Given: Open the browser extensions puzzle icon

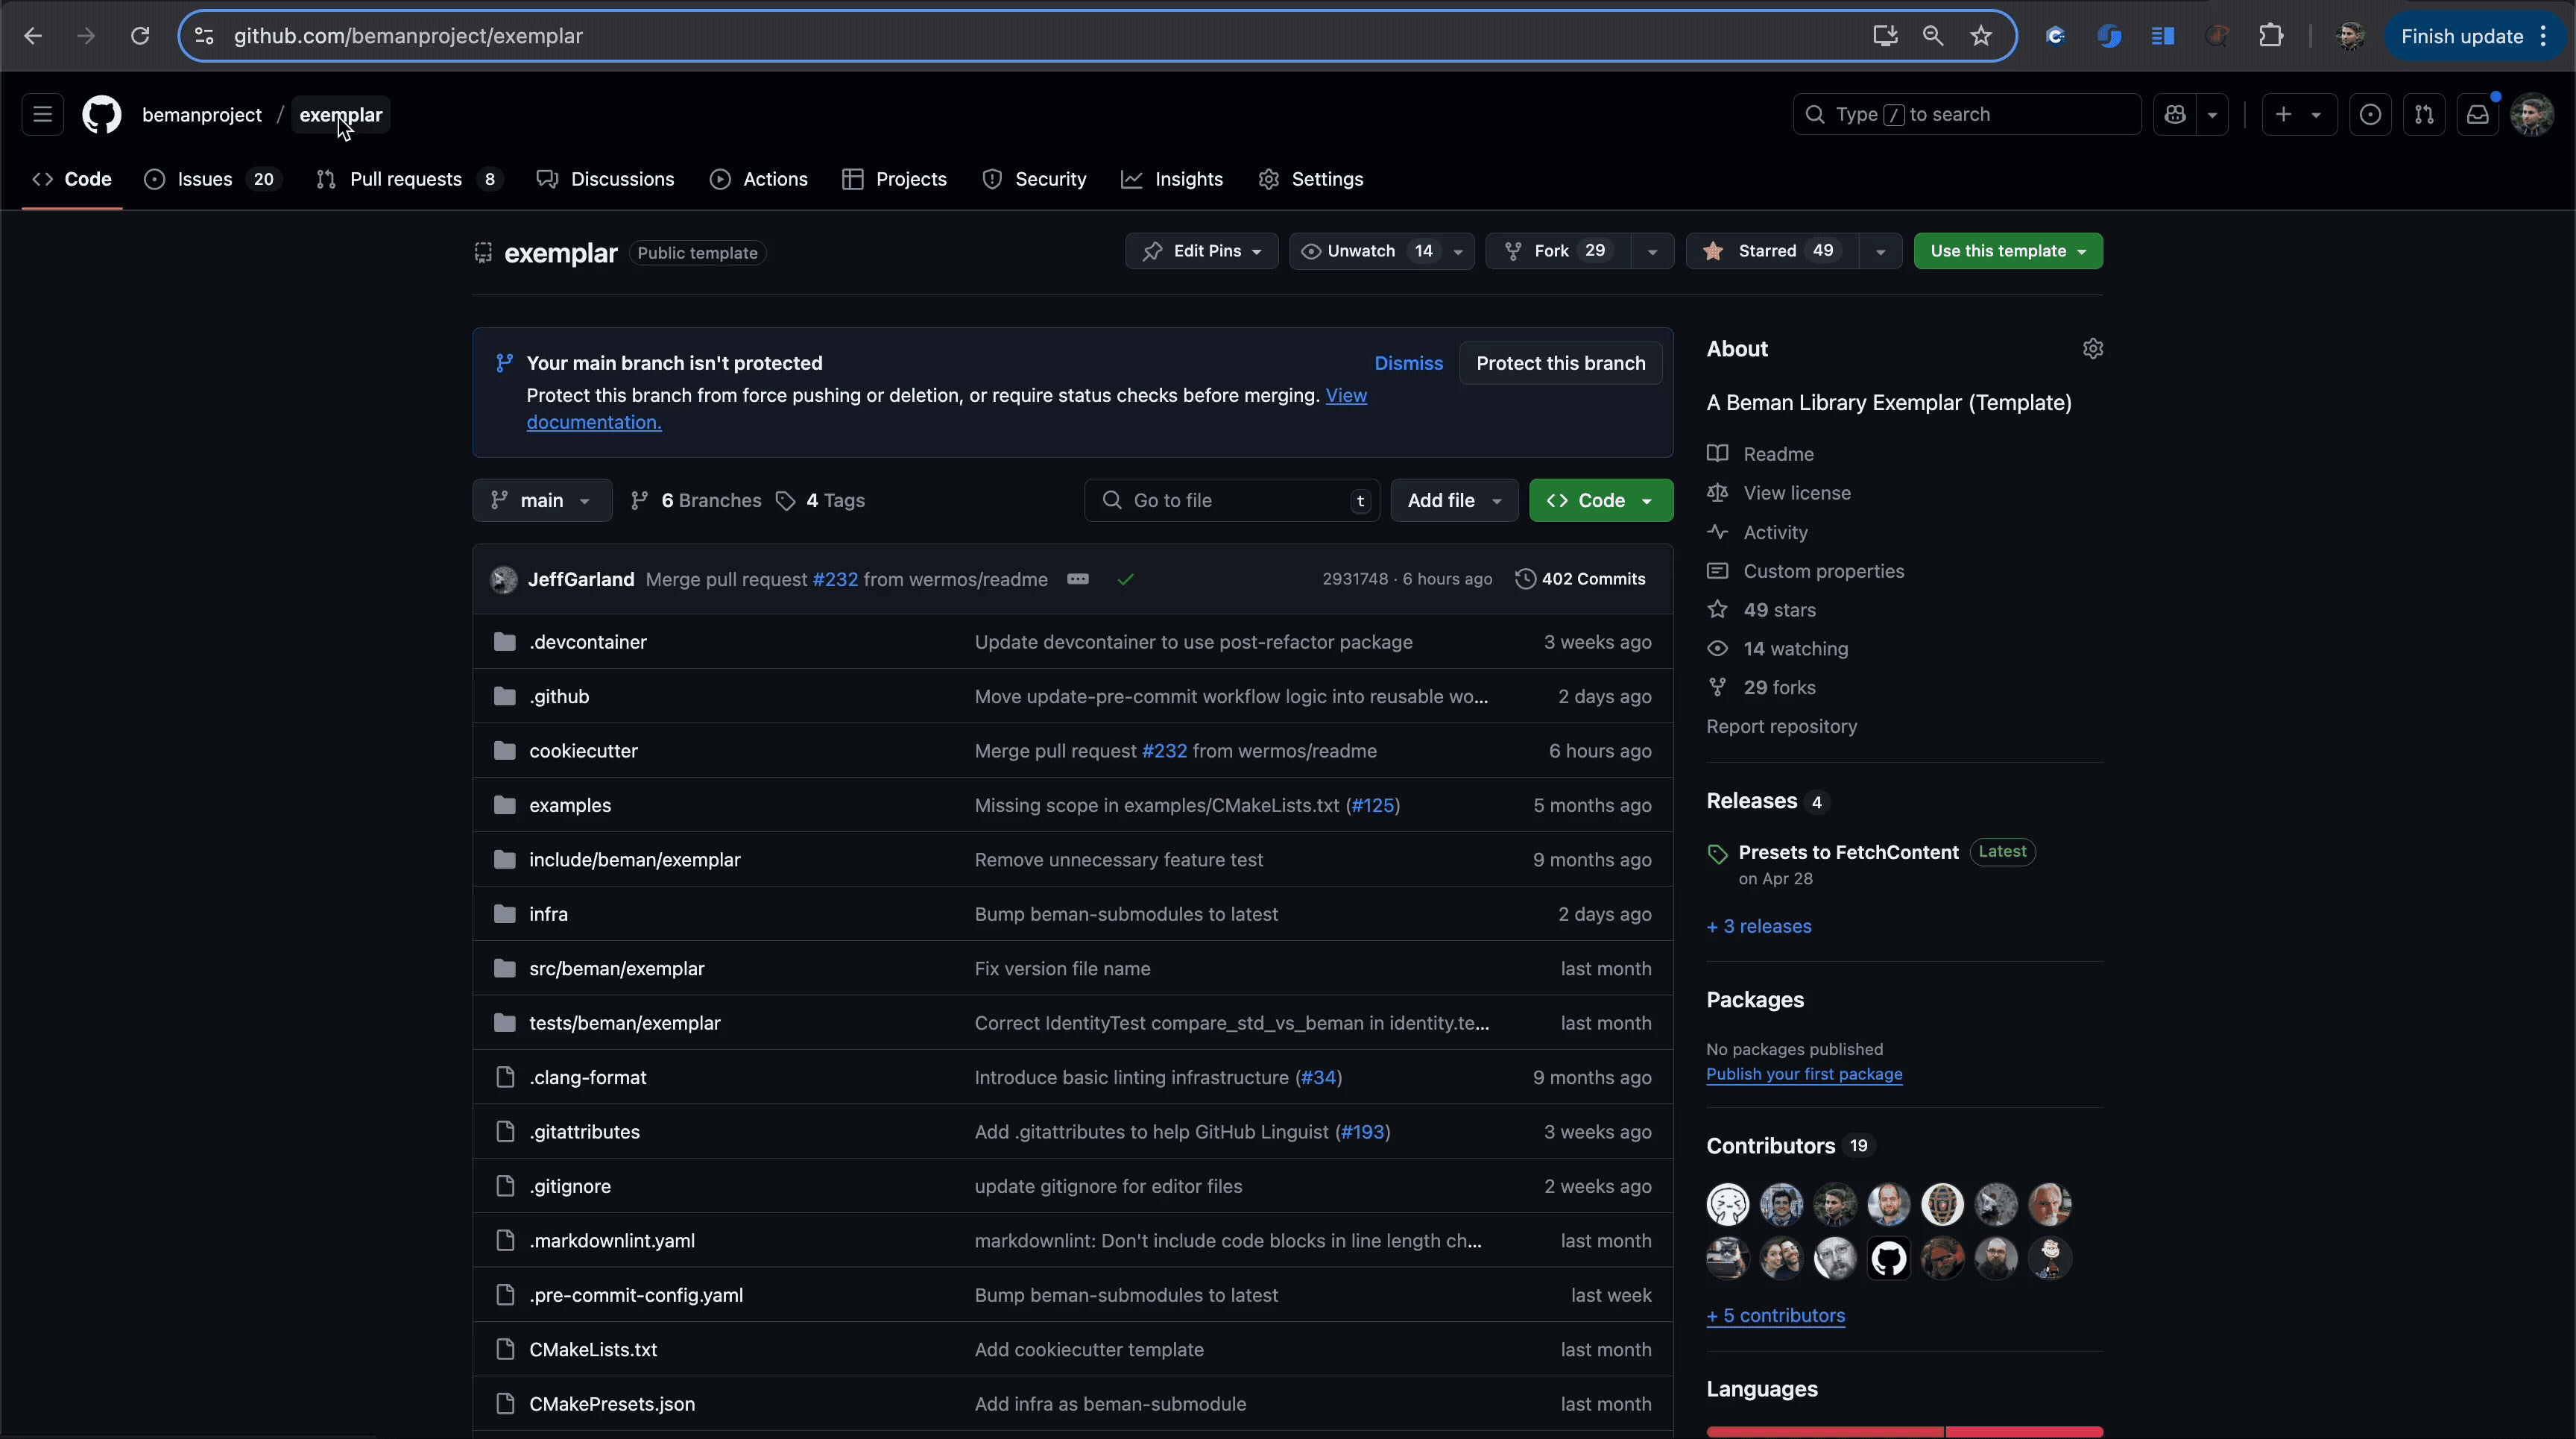Looking at the screenshot, I should (2271, 36).
